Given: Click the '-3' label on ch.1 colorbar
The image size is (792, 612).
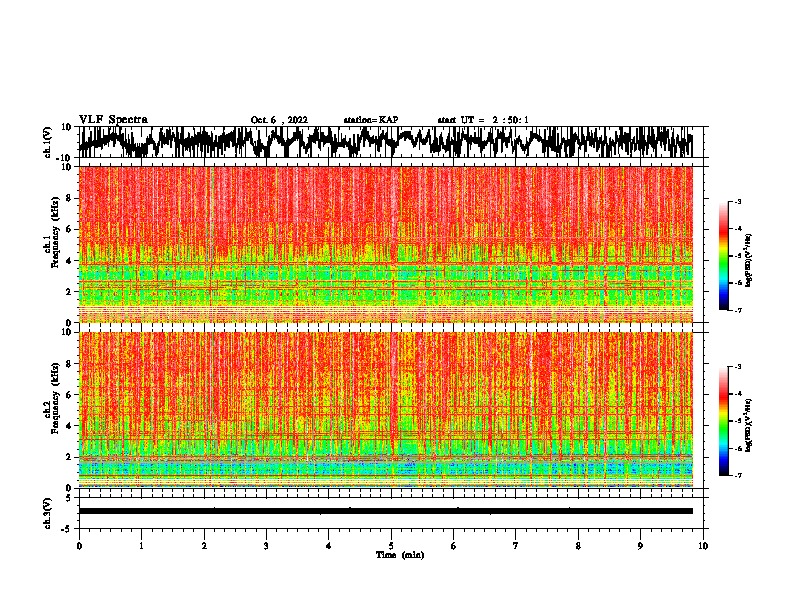Looking at the screenshot, I should tap(737, 202).
